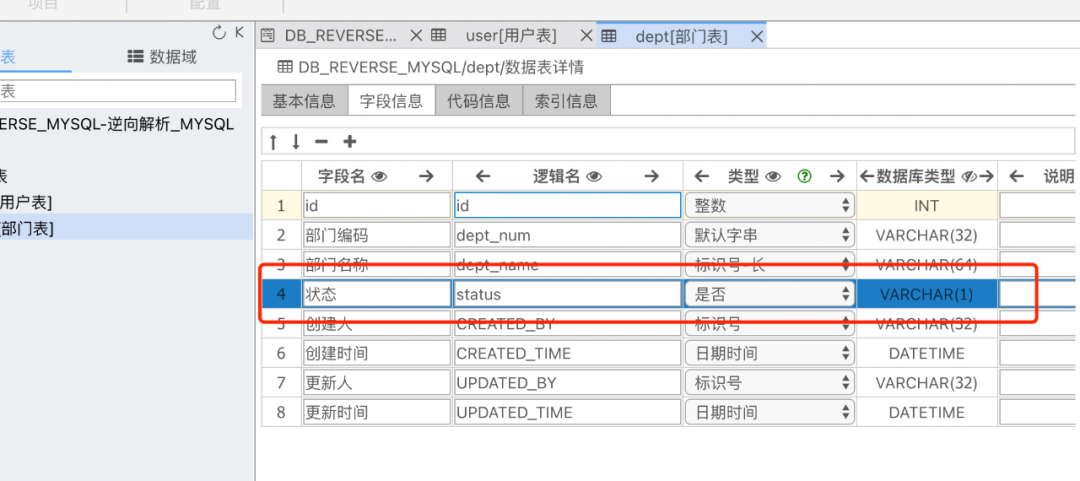Move 逻辑名 column right with arrow

[652, 177]
